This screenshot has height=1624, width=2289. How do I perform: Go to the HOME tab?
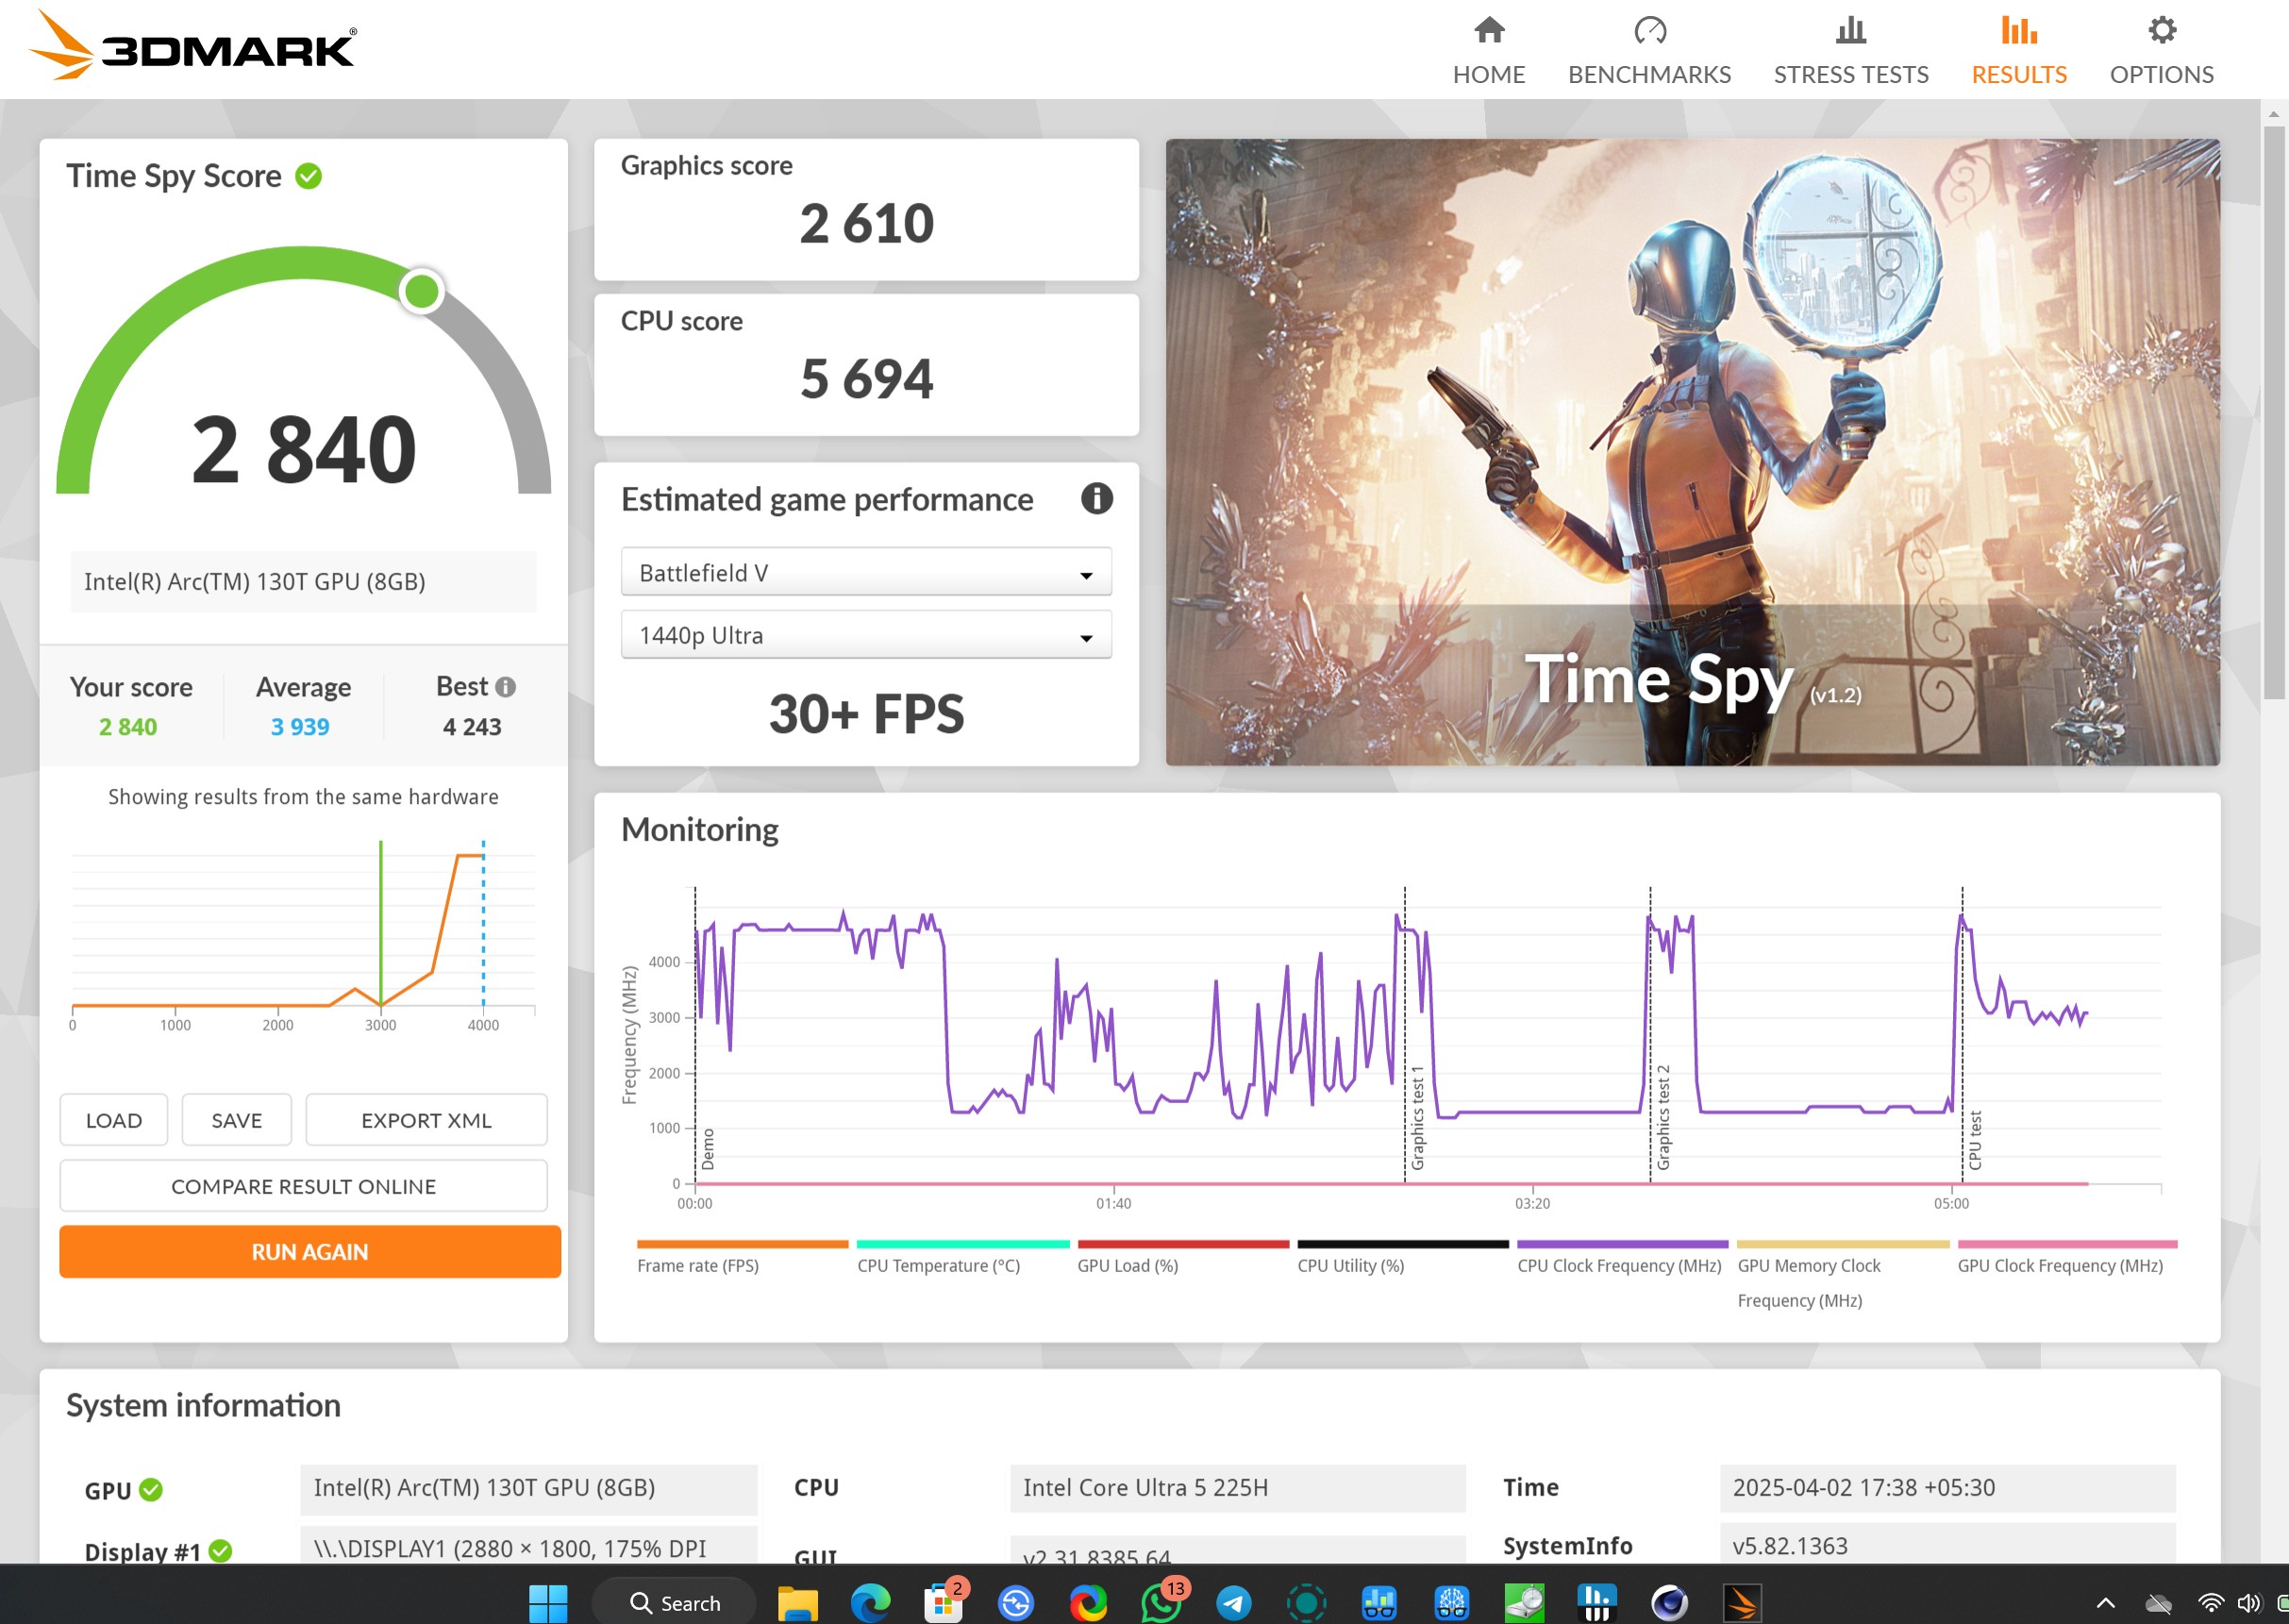point(1488,51)
